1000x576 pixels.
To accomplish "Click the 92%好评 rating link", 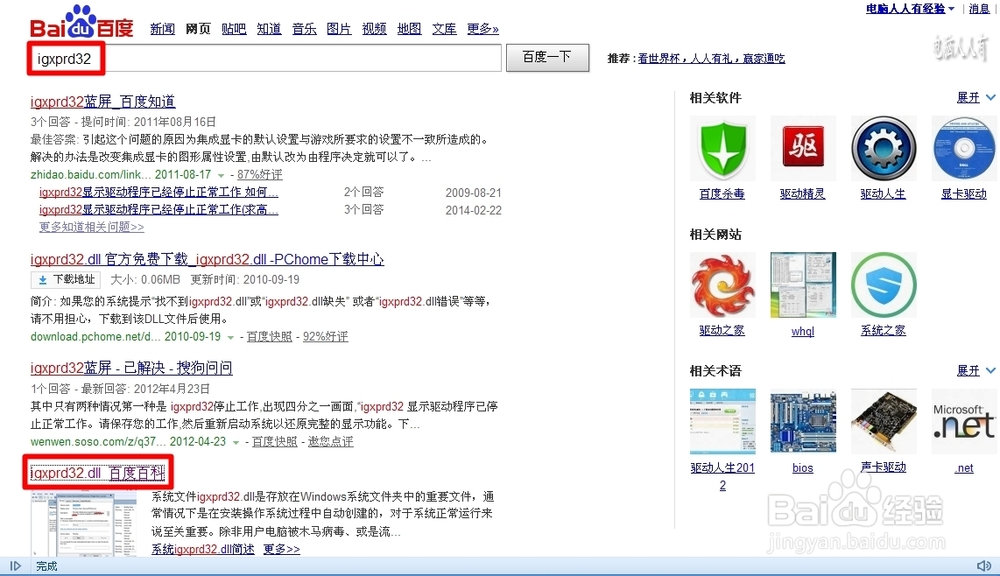I will point(325,337).
